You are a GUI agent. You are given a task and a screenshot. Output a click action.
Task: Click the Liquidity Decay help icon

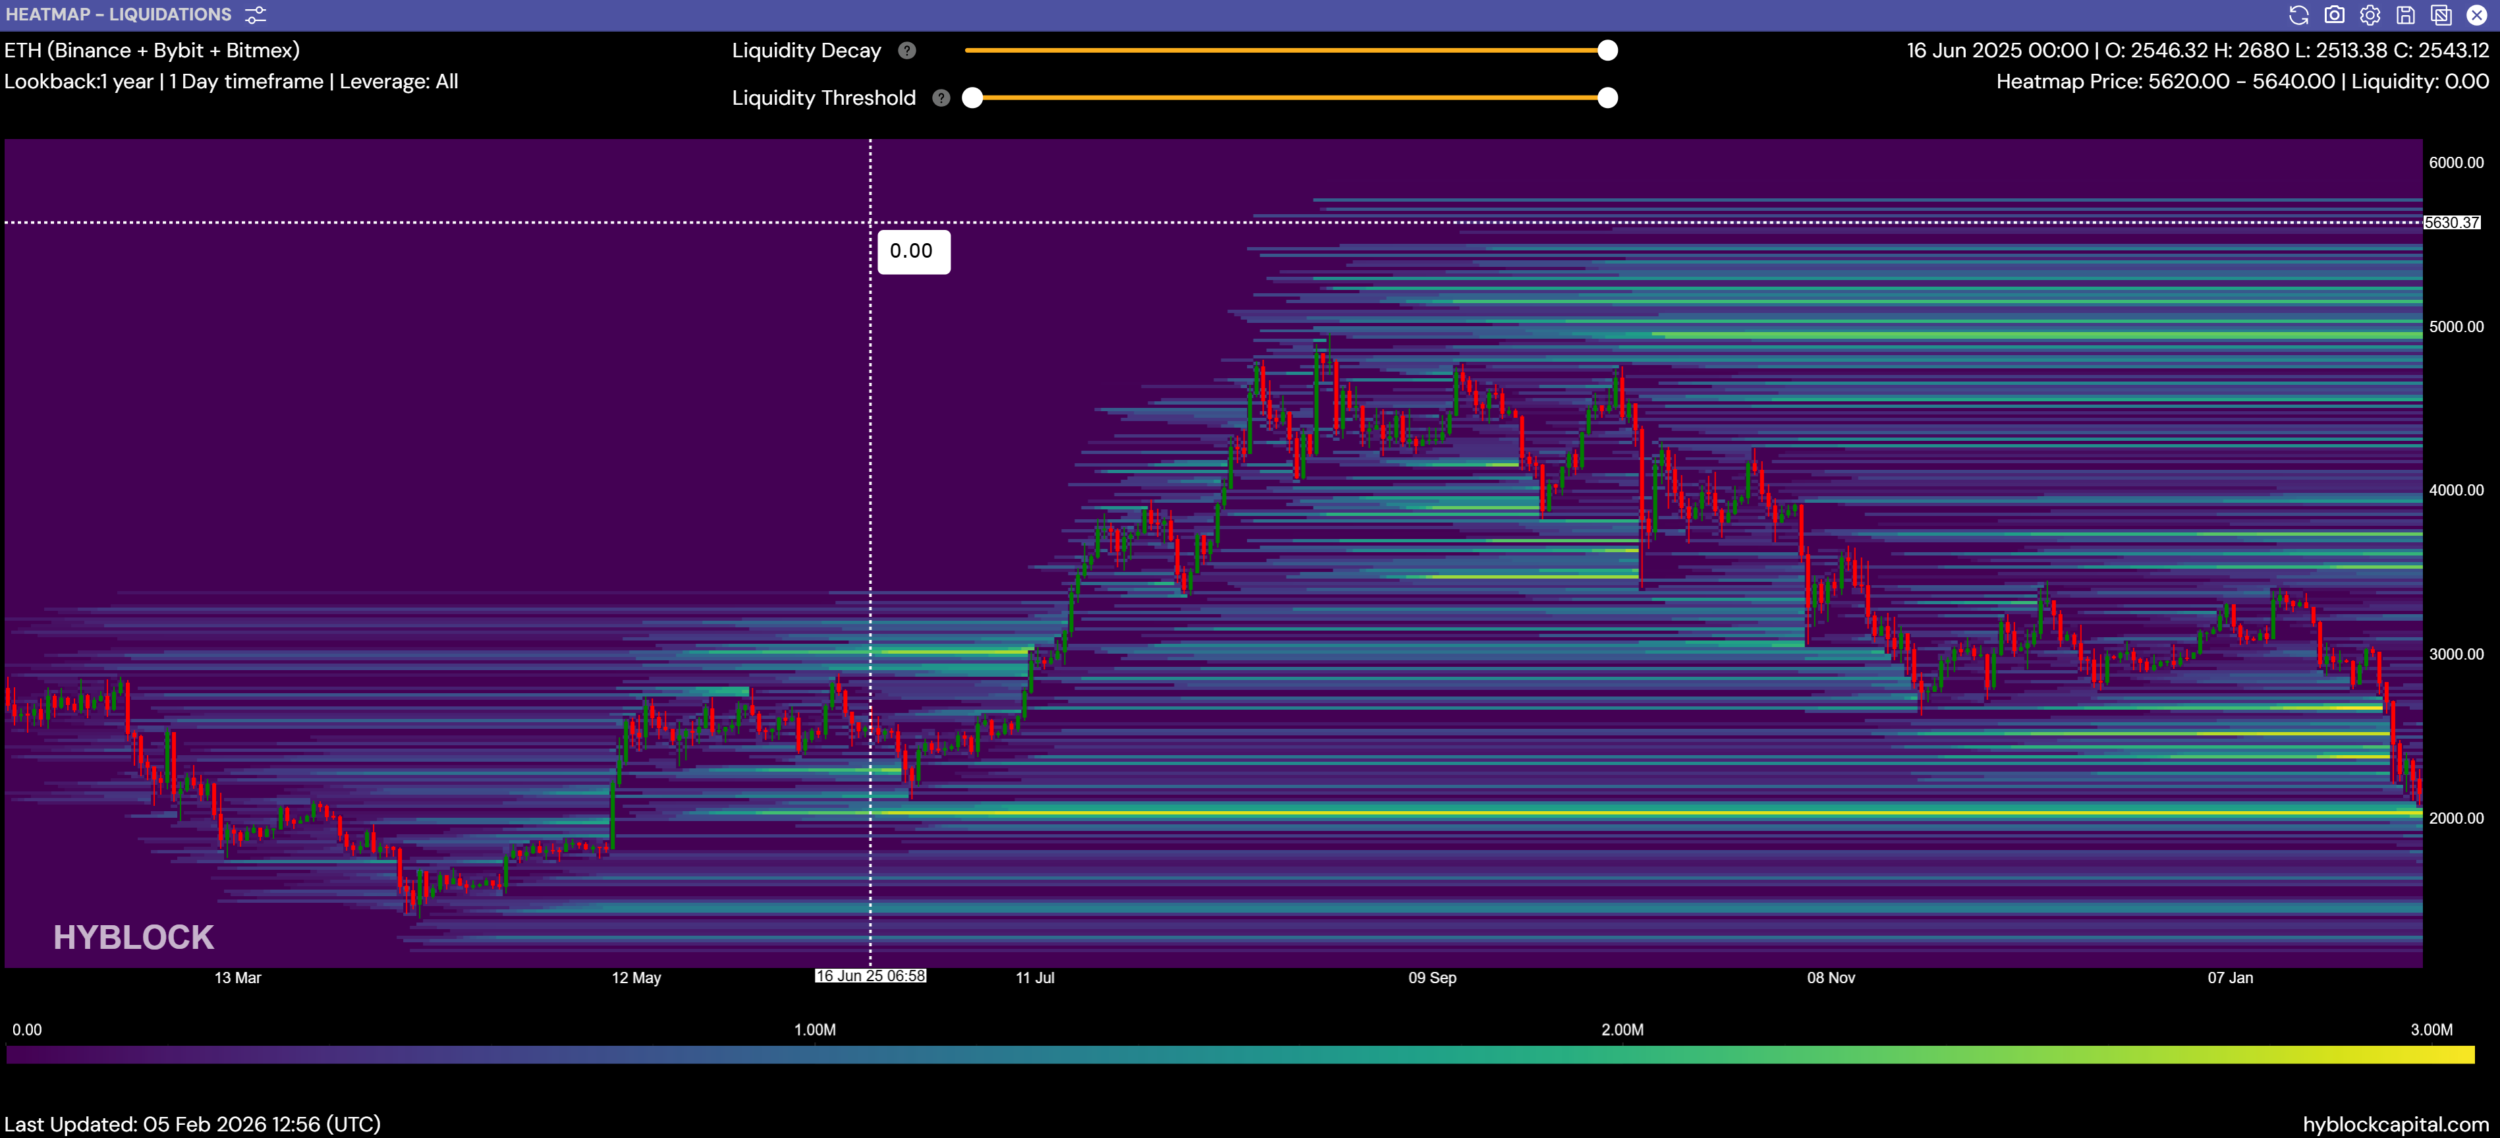coord(907,51)
